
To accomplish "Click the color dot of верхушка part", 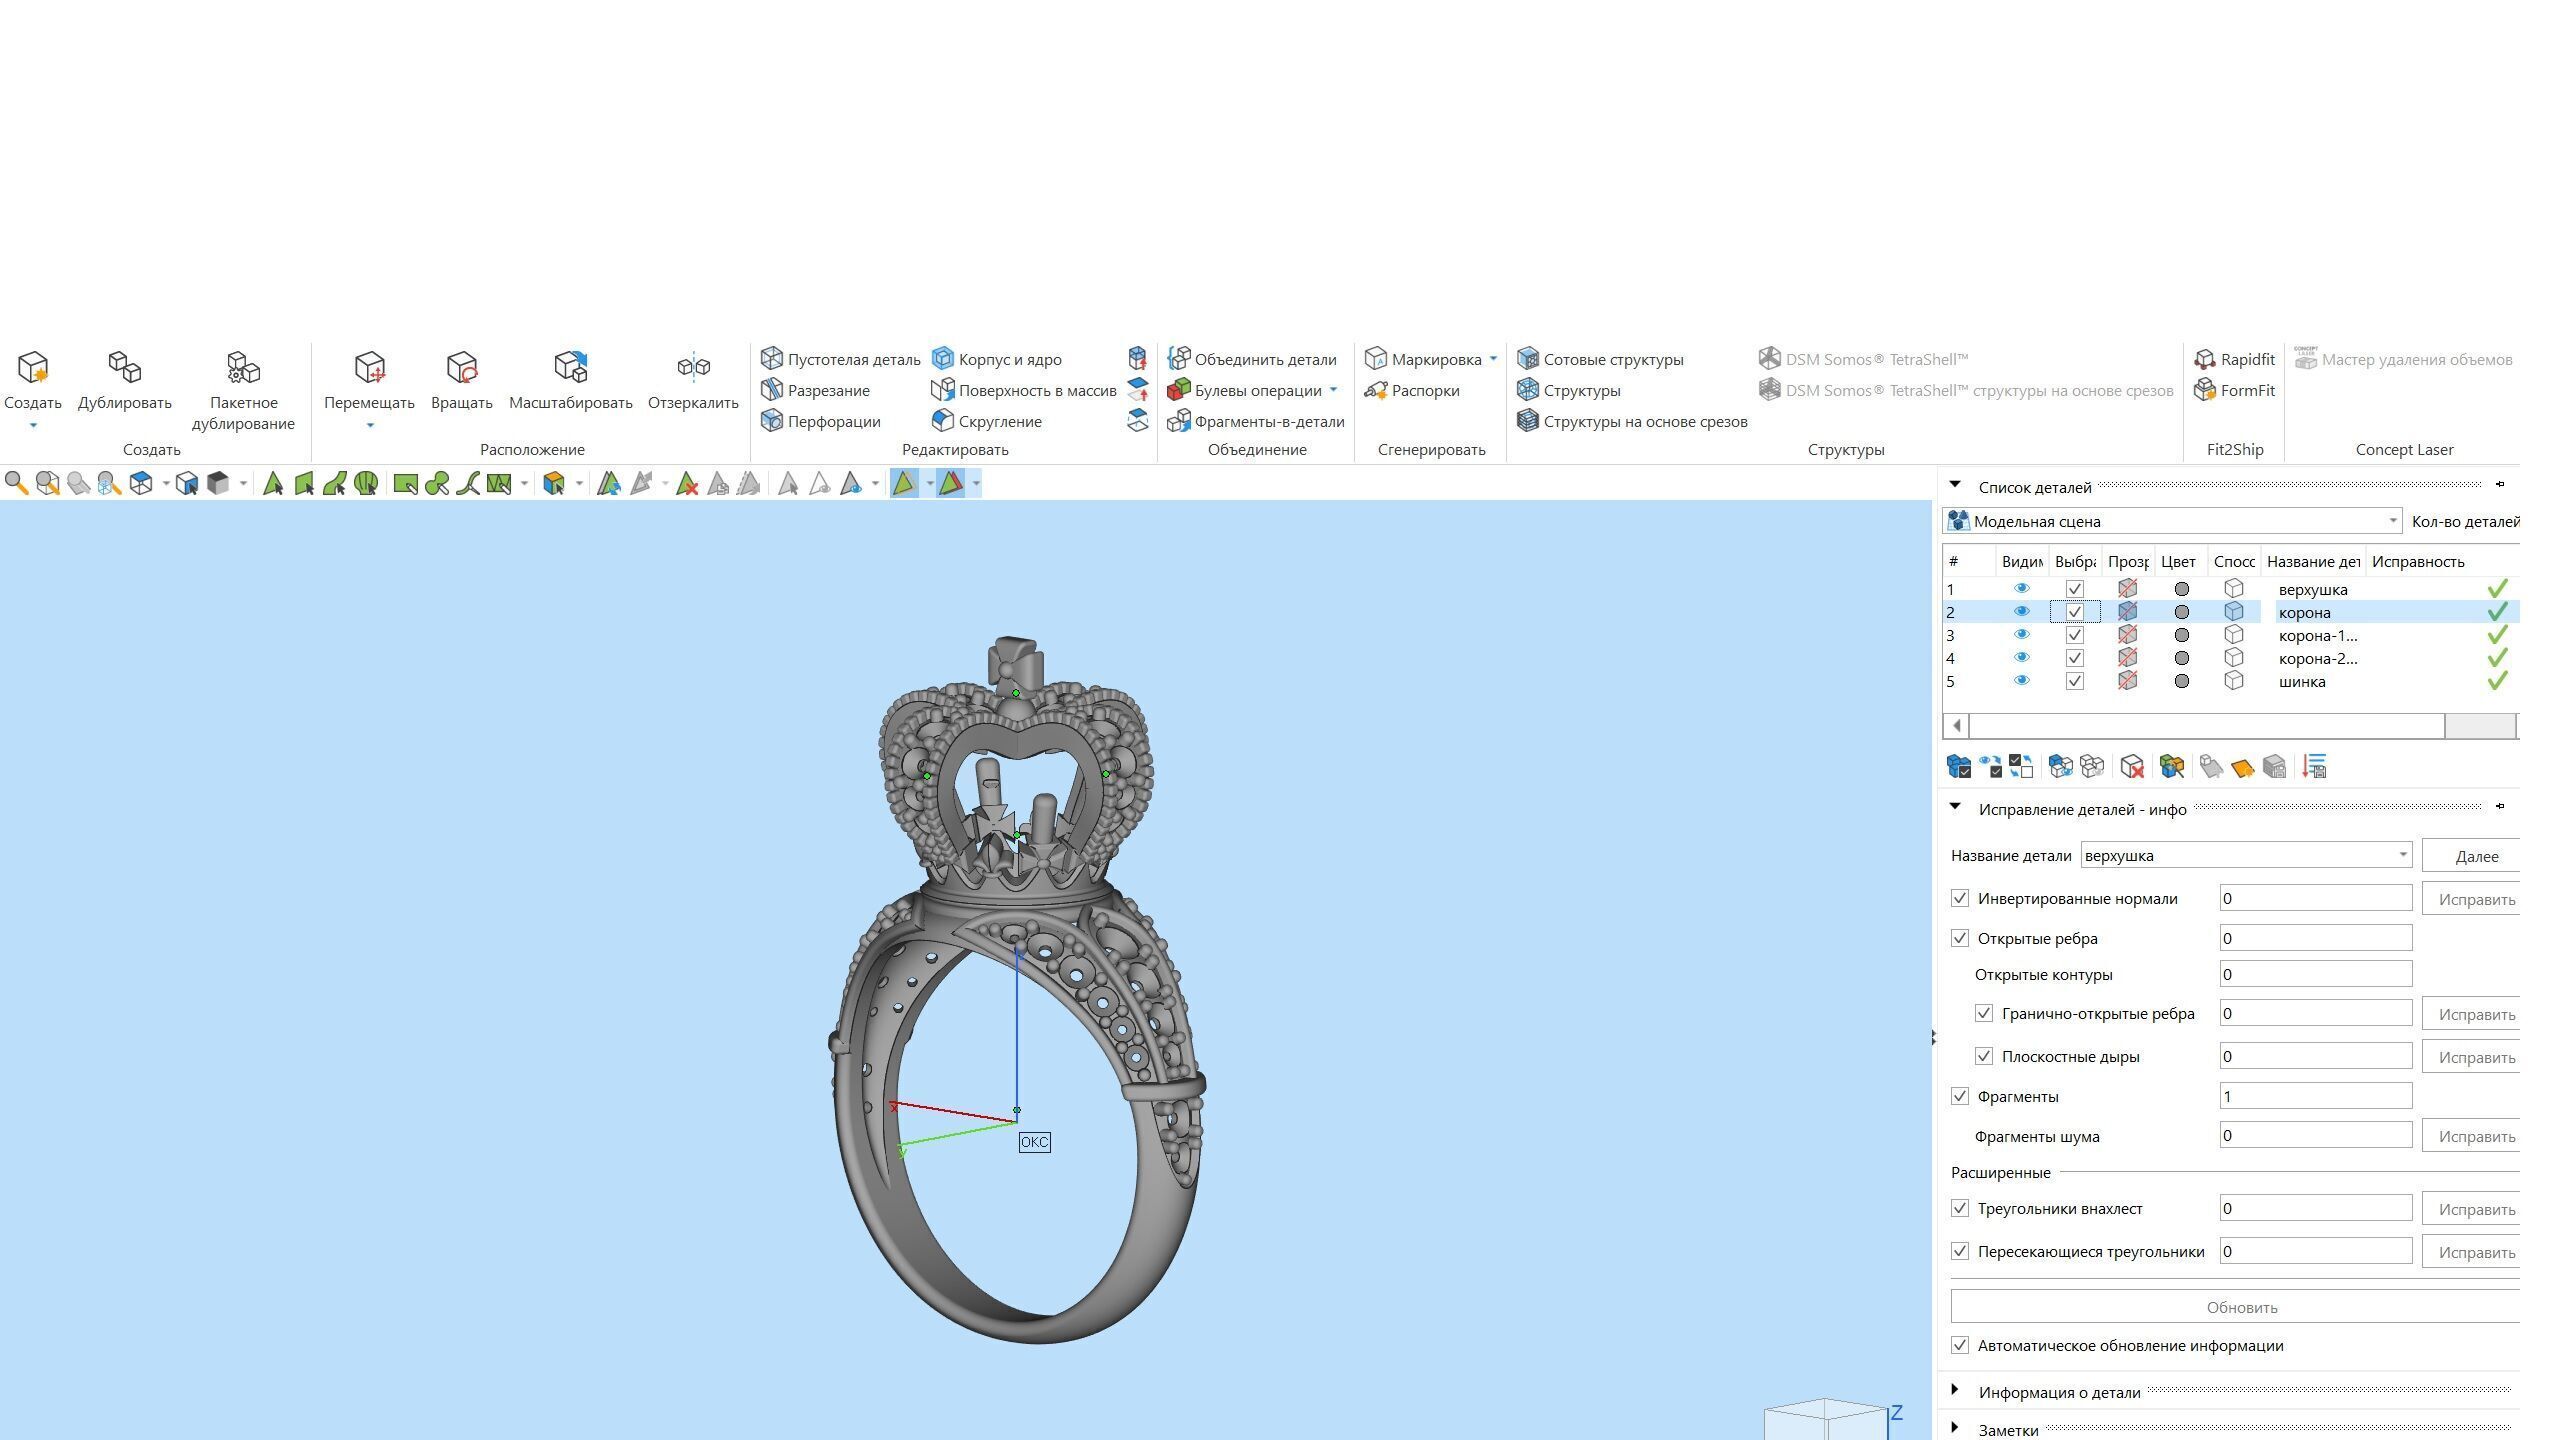I will (x=2182, y=589).
